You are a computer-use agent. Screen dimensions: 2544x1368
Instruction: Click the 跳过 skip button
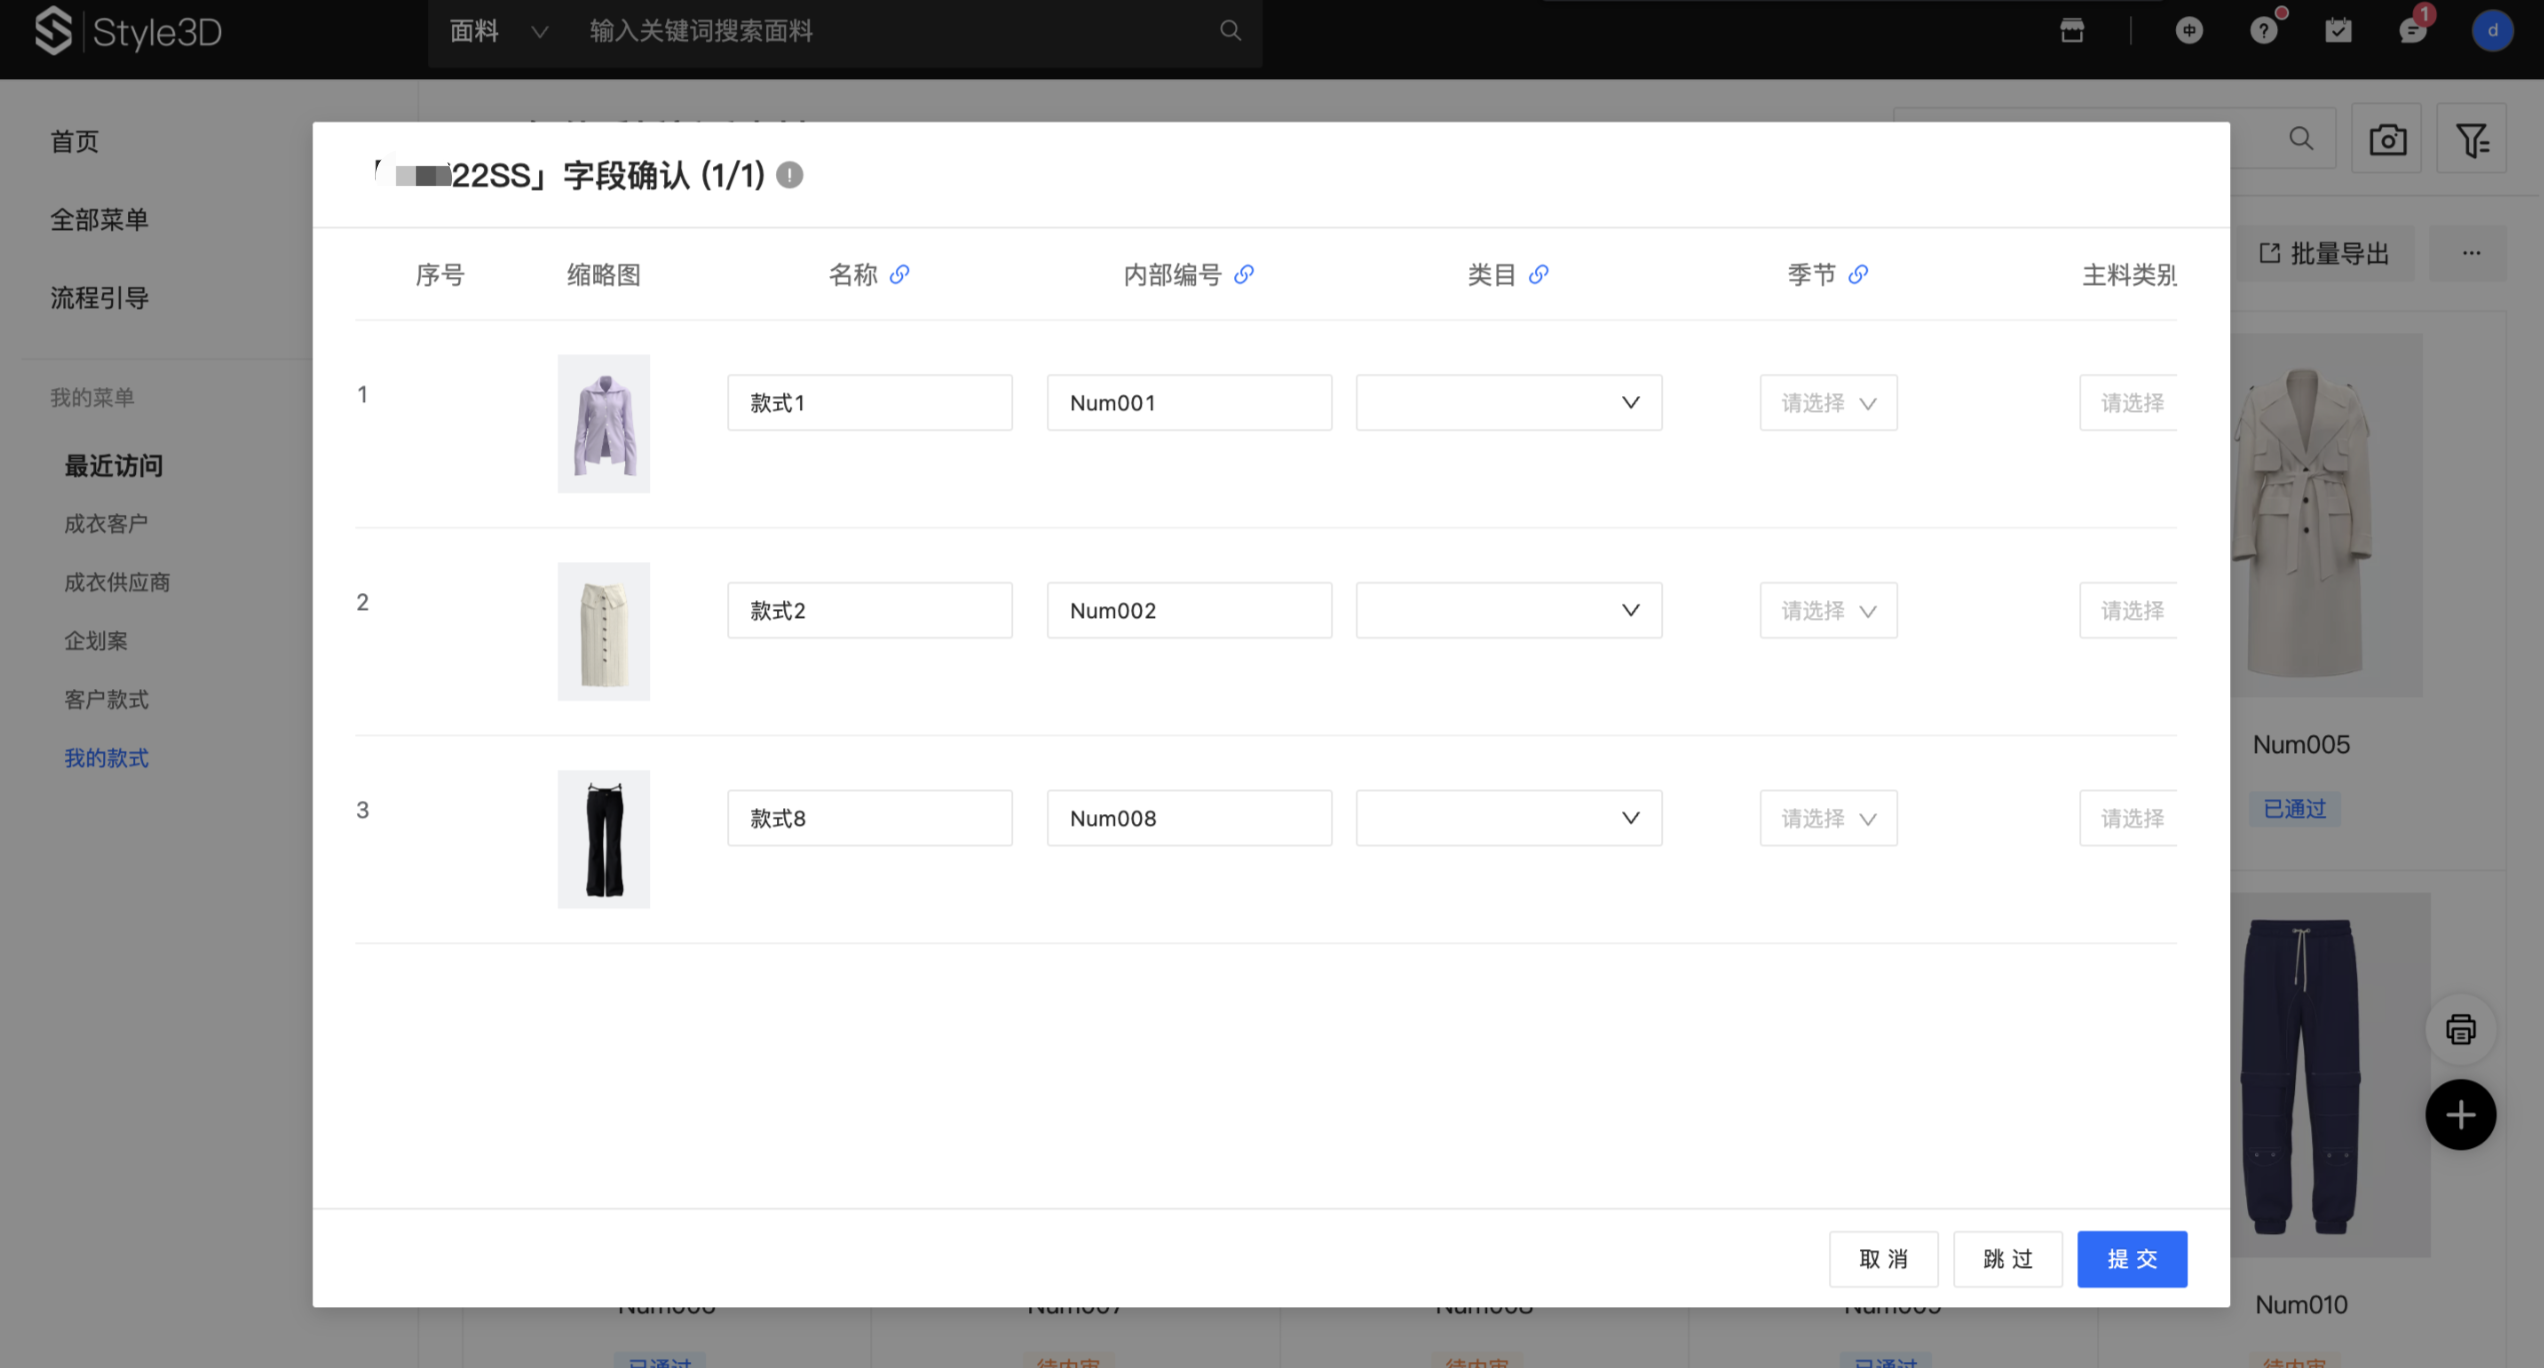pos(2007,1259)
